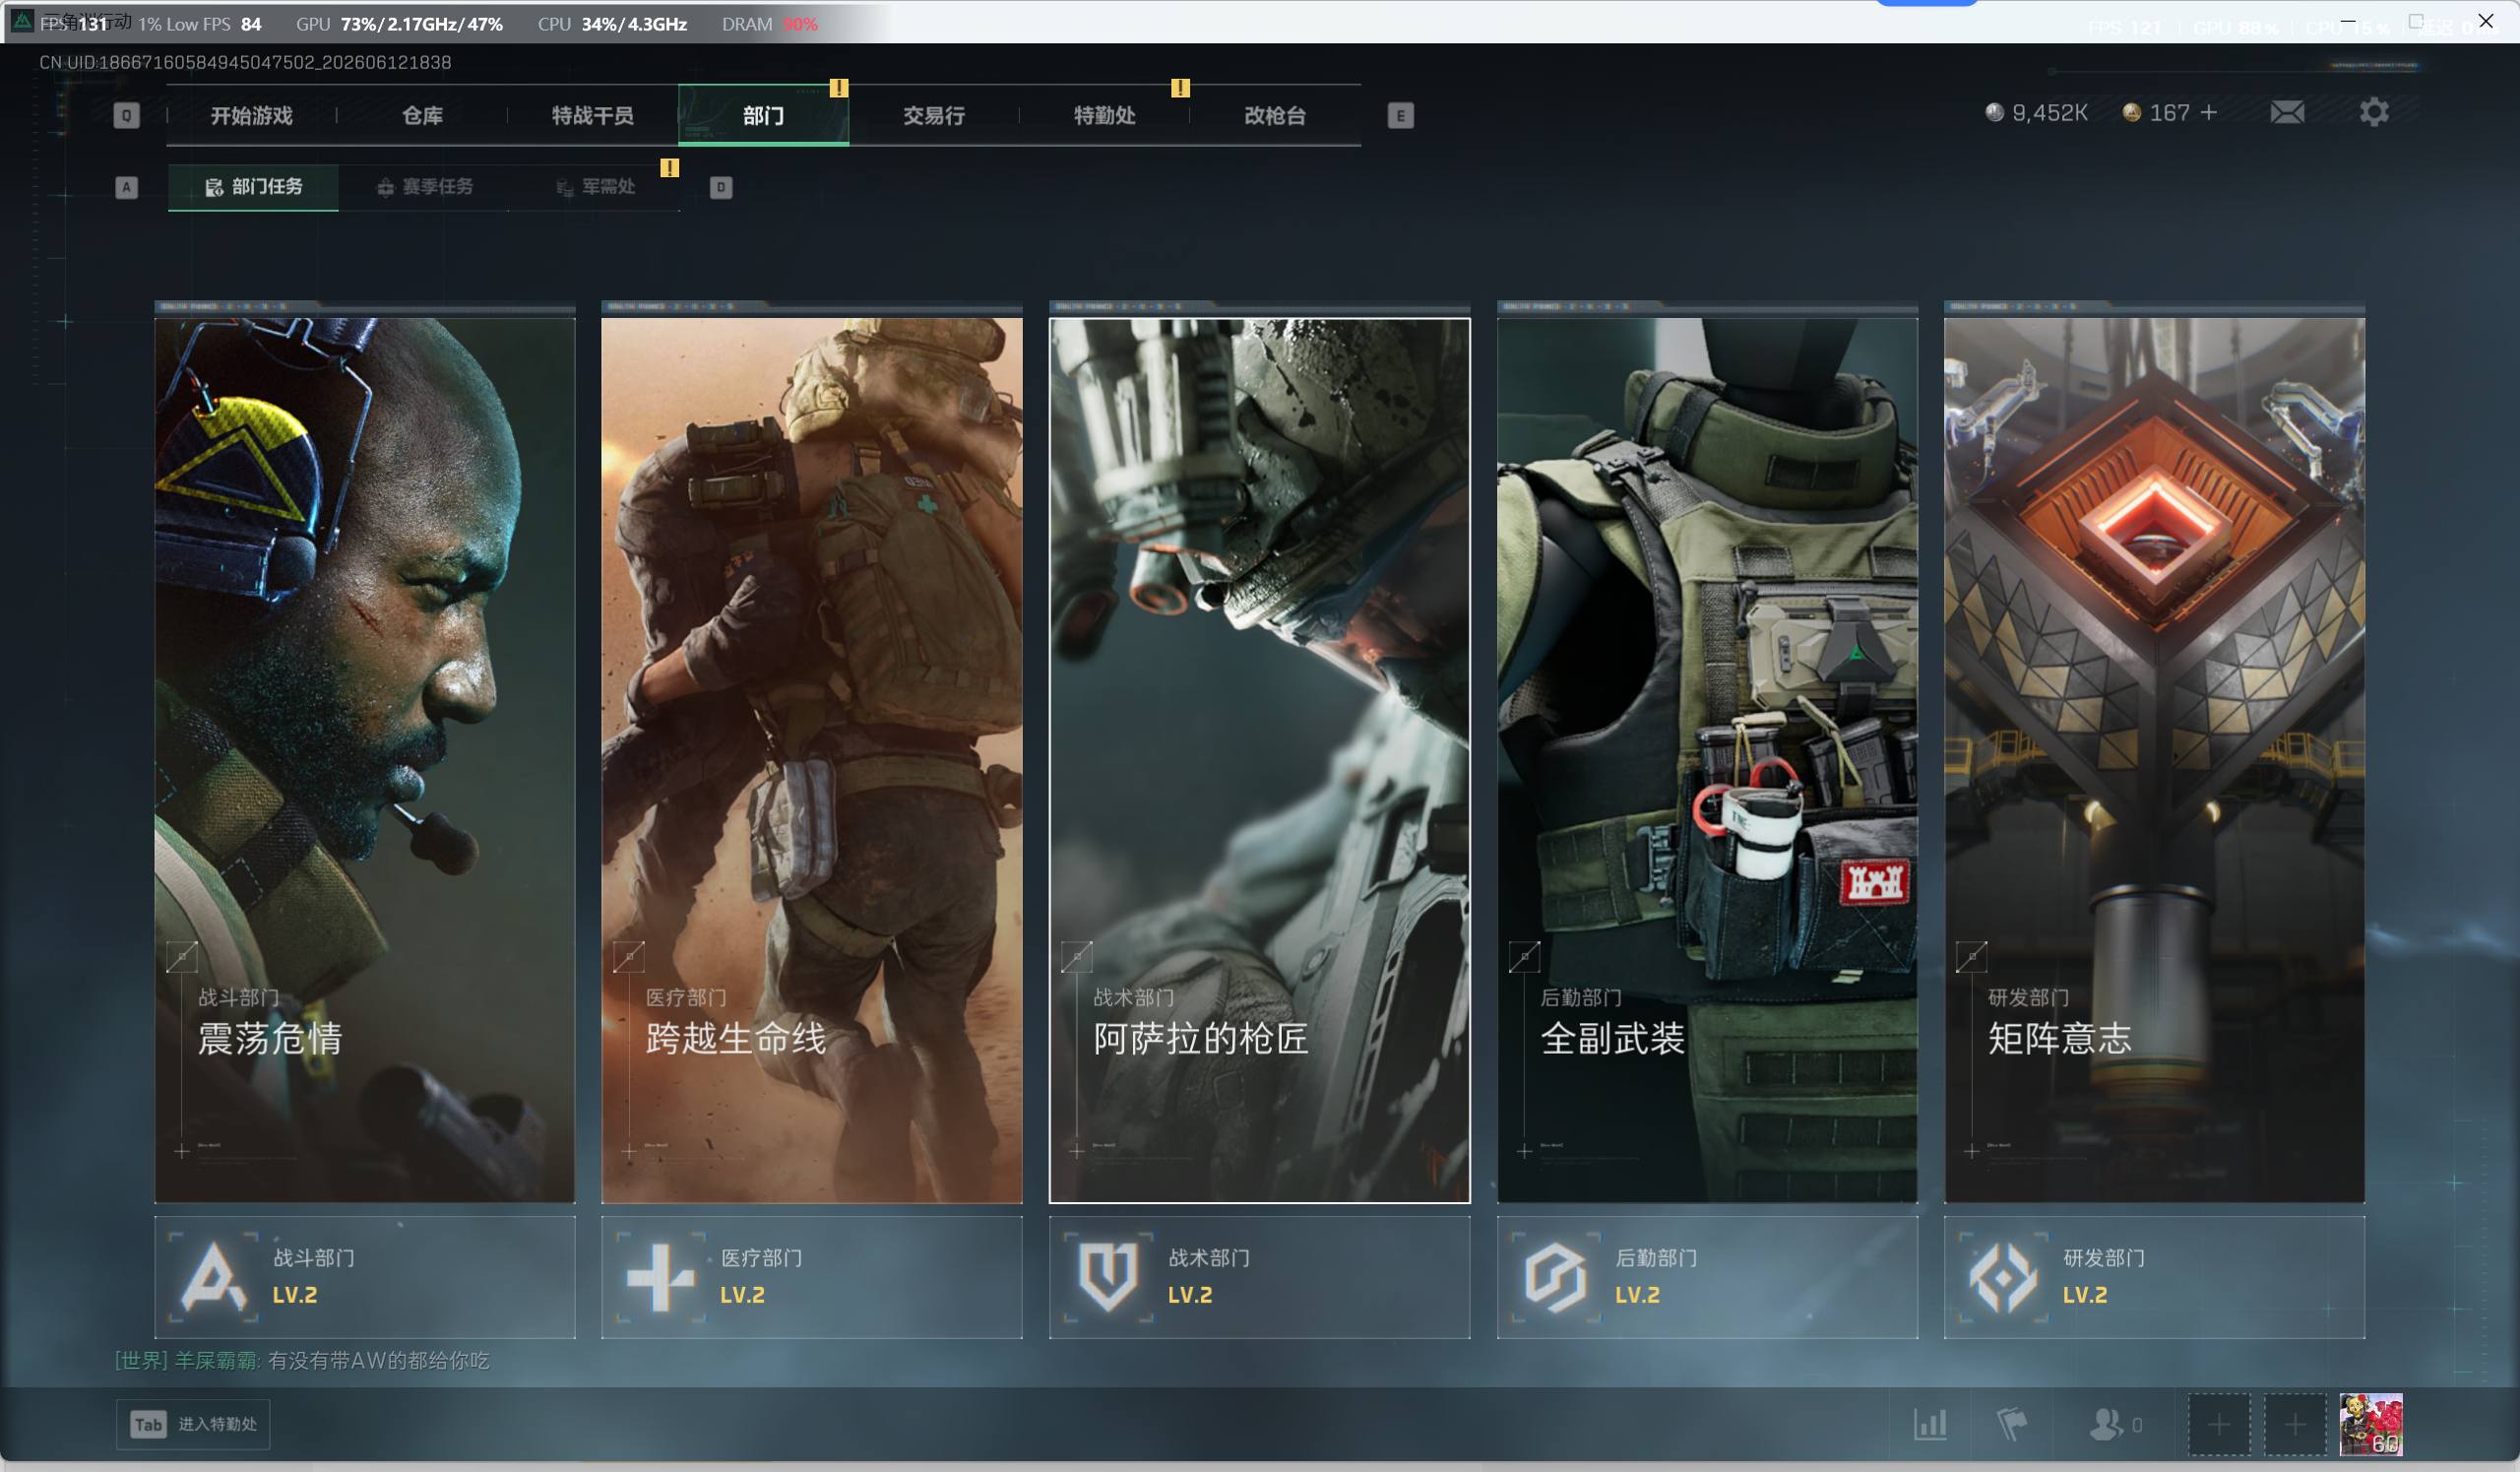The image size is (2520, 1472).
Task: Open the 全副武装 logistics department card
Action: point(1707,760)
